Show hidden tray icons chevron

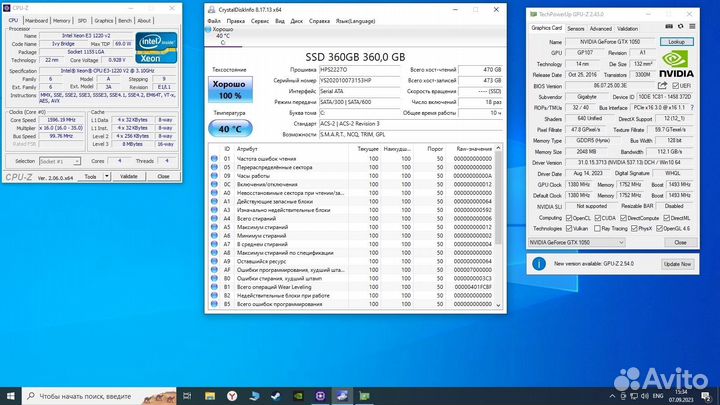click(612, 396)
